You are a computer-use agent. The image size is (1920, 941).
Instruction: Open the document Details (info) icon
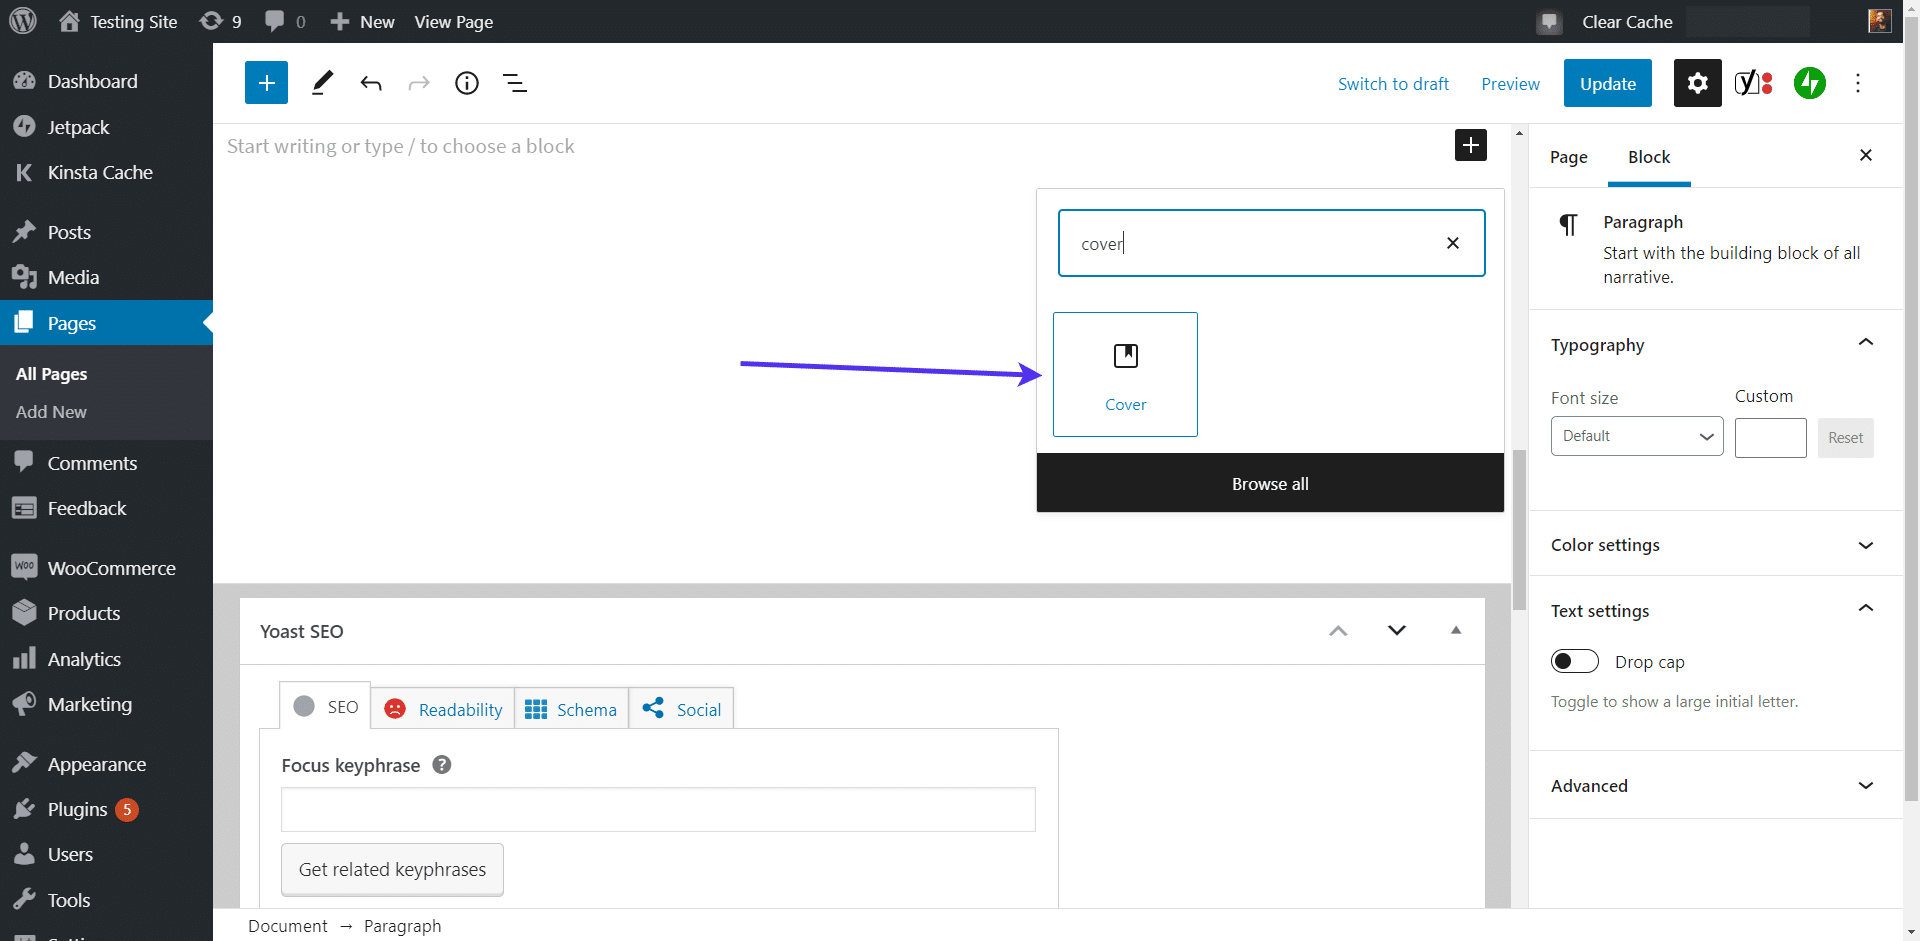[466, 83]
